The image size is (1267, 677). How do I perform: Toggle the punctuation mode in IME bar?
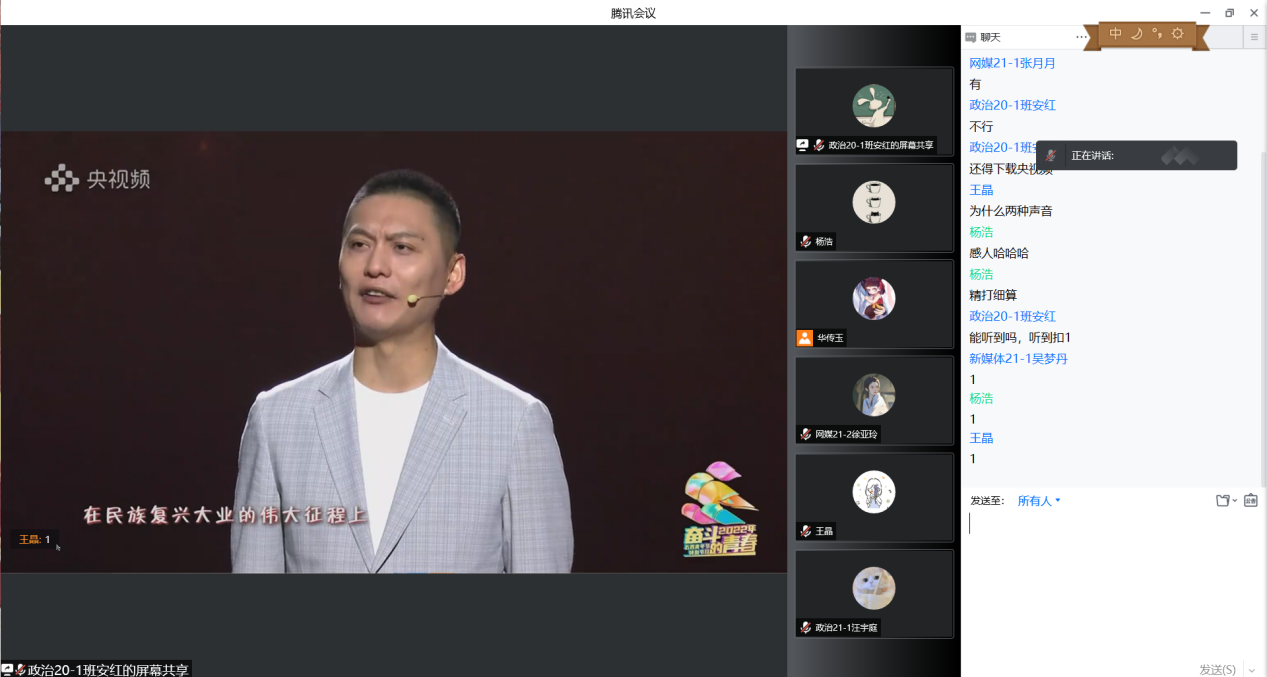(x=1157, y=34)
